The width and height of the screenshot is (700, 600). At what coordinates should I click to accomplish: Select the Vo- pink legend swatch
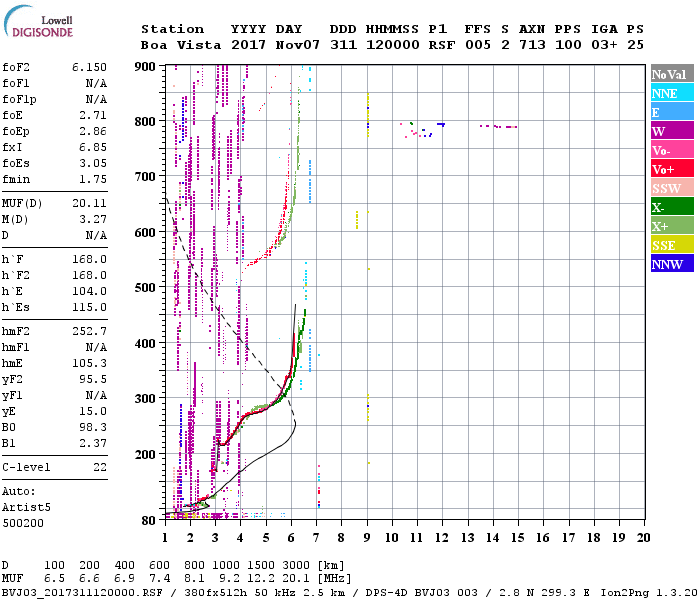(672, 150)
